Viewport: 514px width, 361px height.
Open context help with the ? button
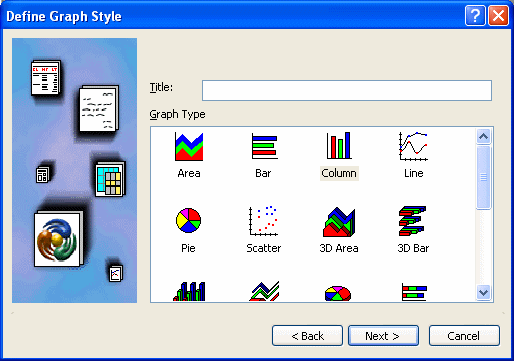coord(475,15)
